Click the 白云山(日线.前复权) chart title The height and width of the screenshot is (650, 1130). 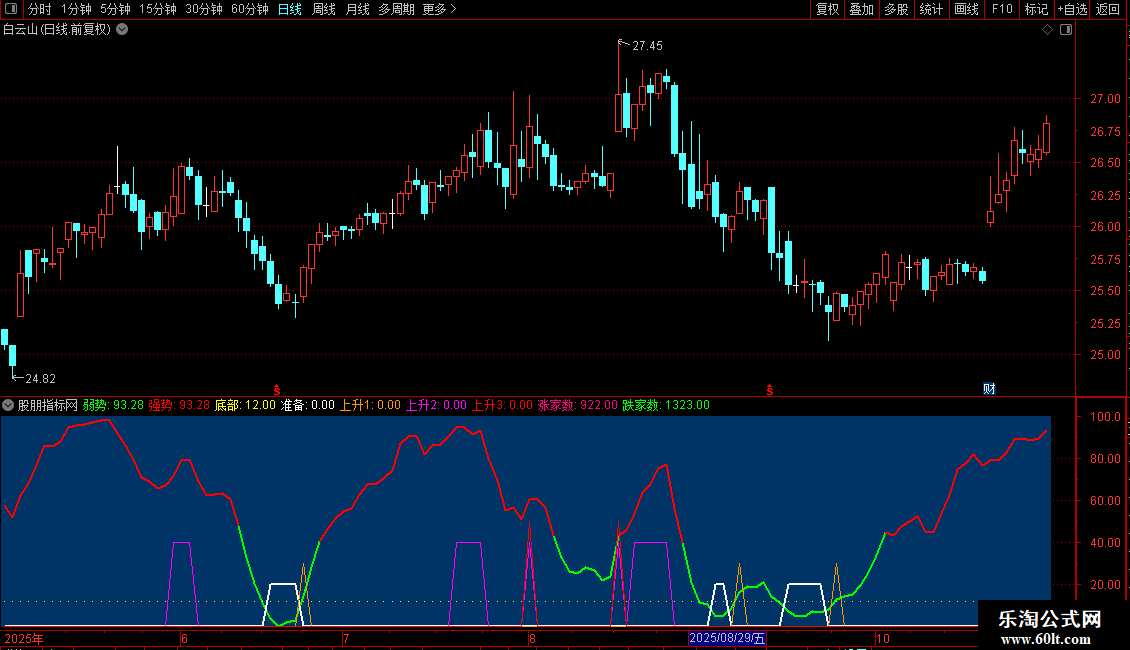click(x=58, y=30)
